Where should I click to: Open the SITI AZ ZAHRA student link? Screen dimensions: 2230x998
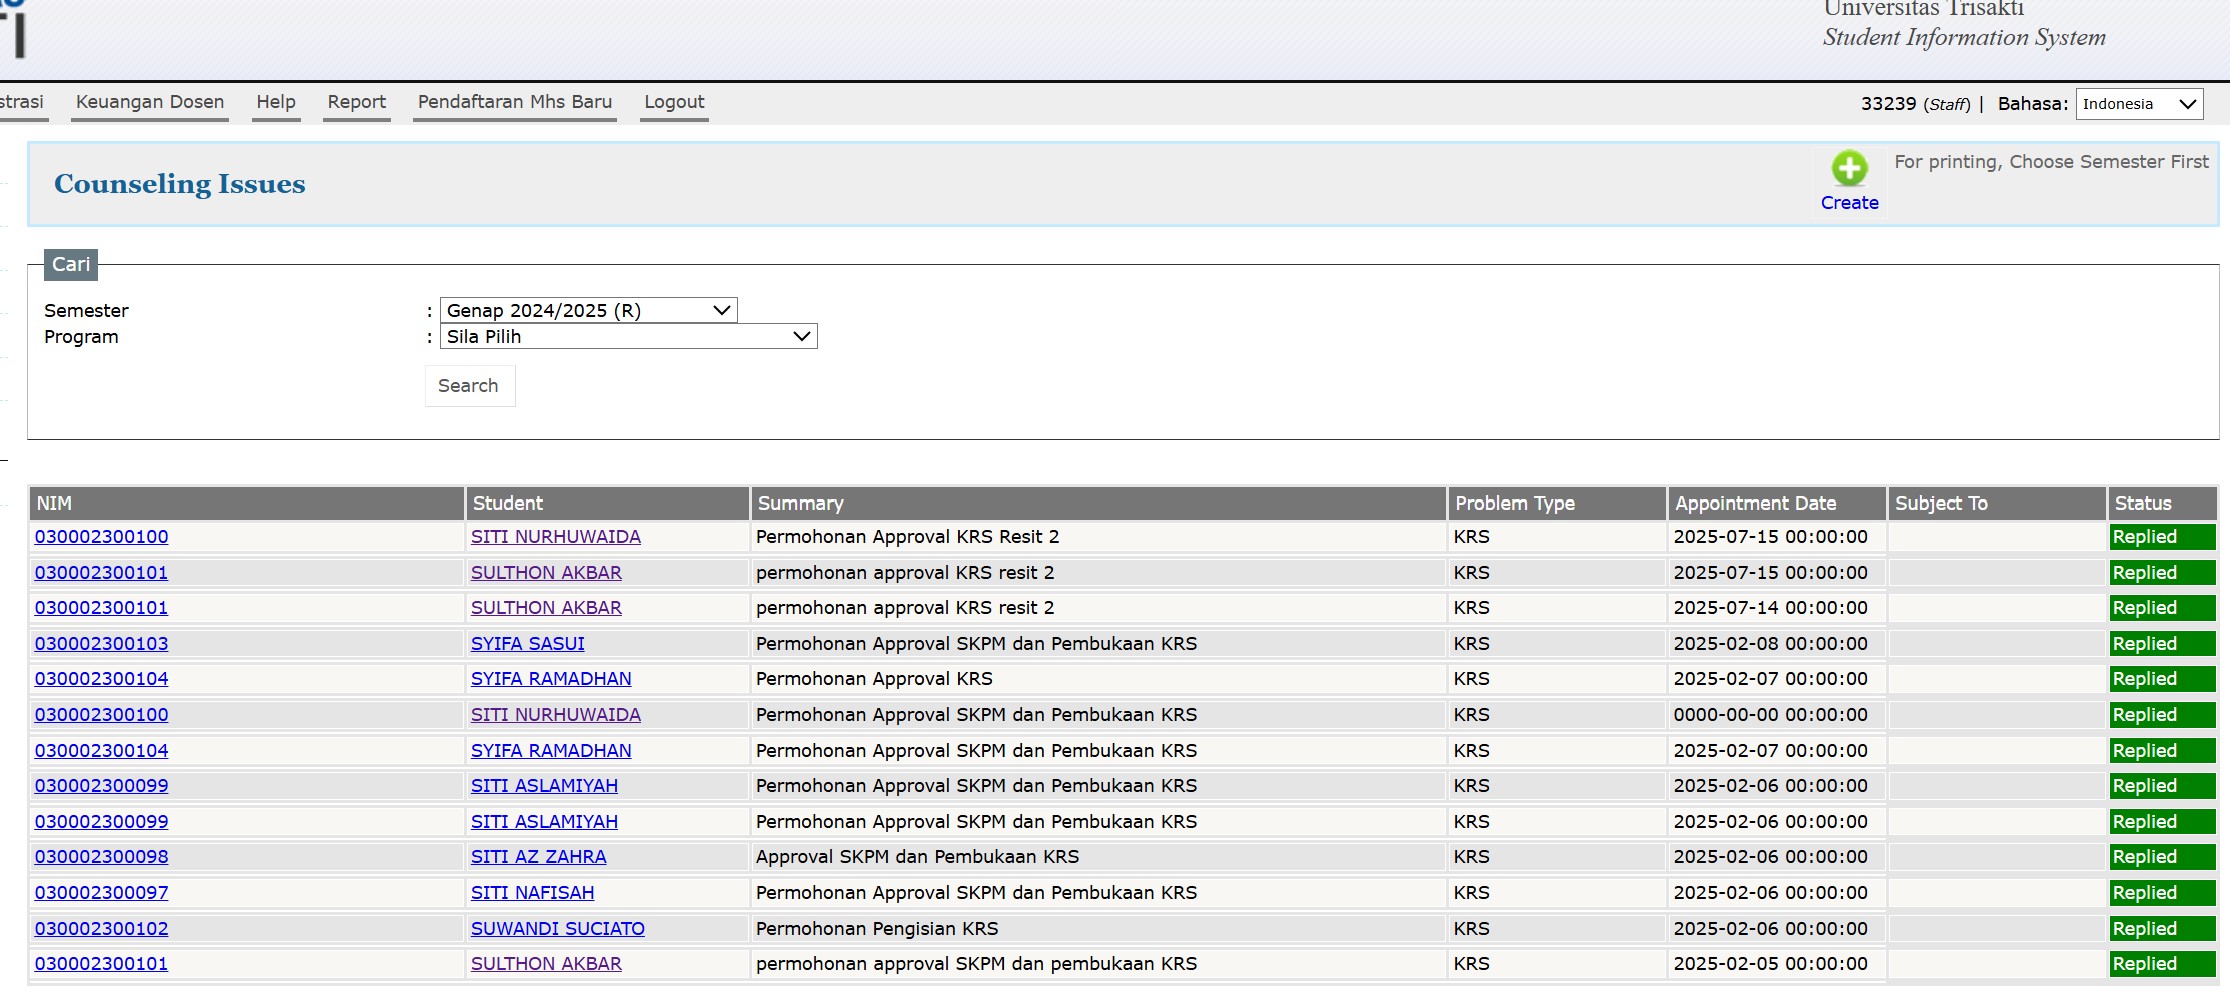538,857
